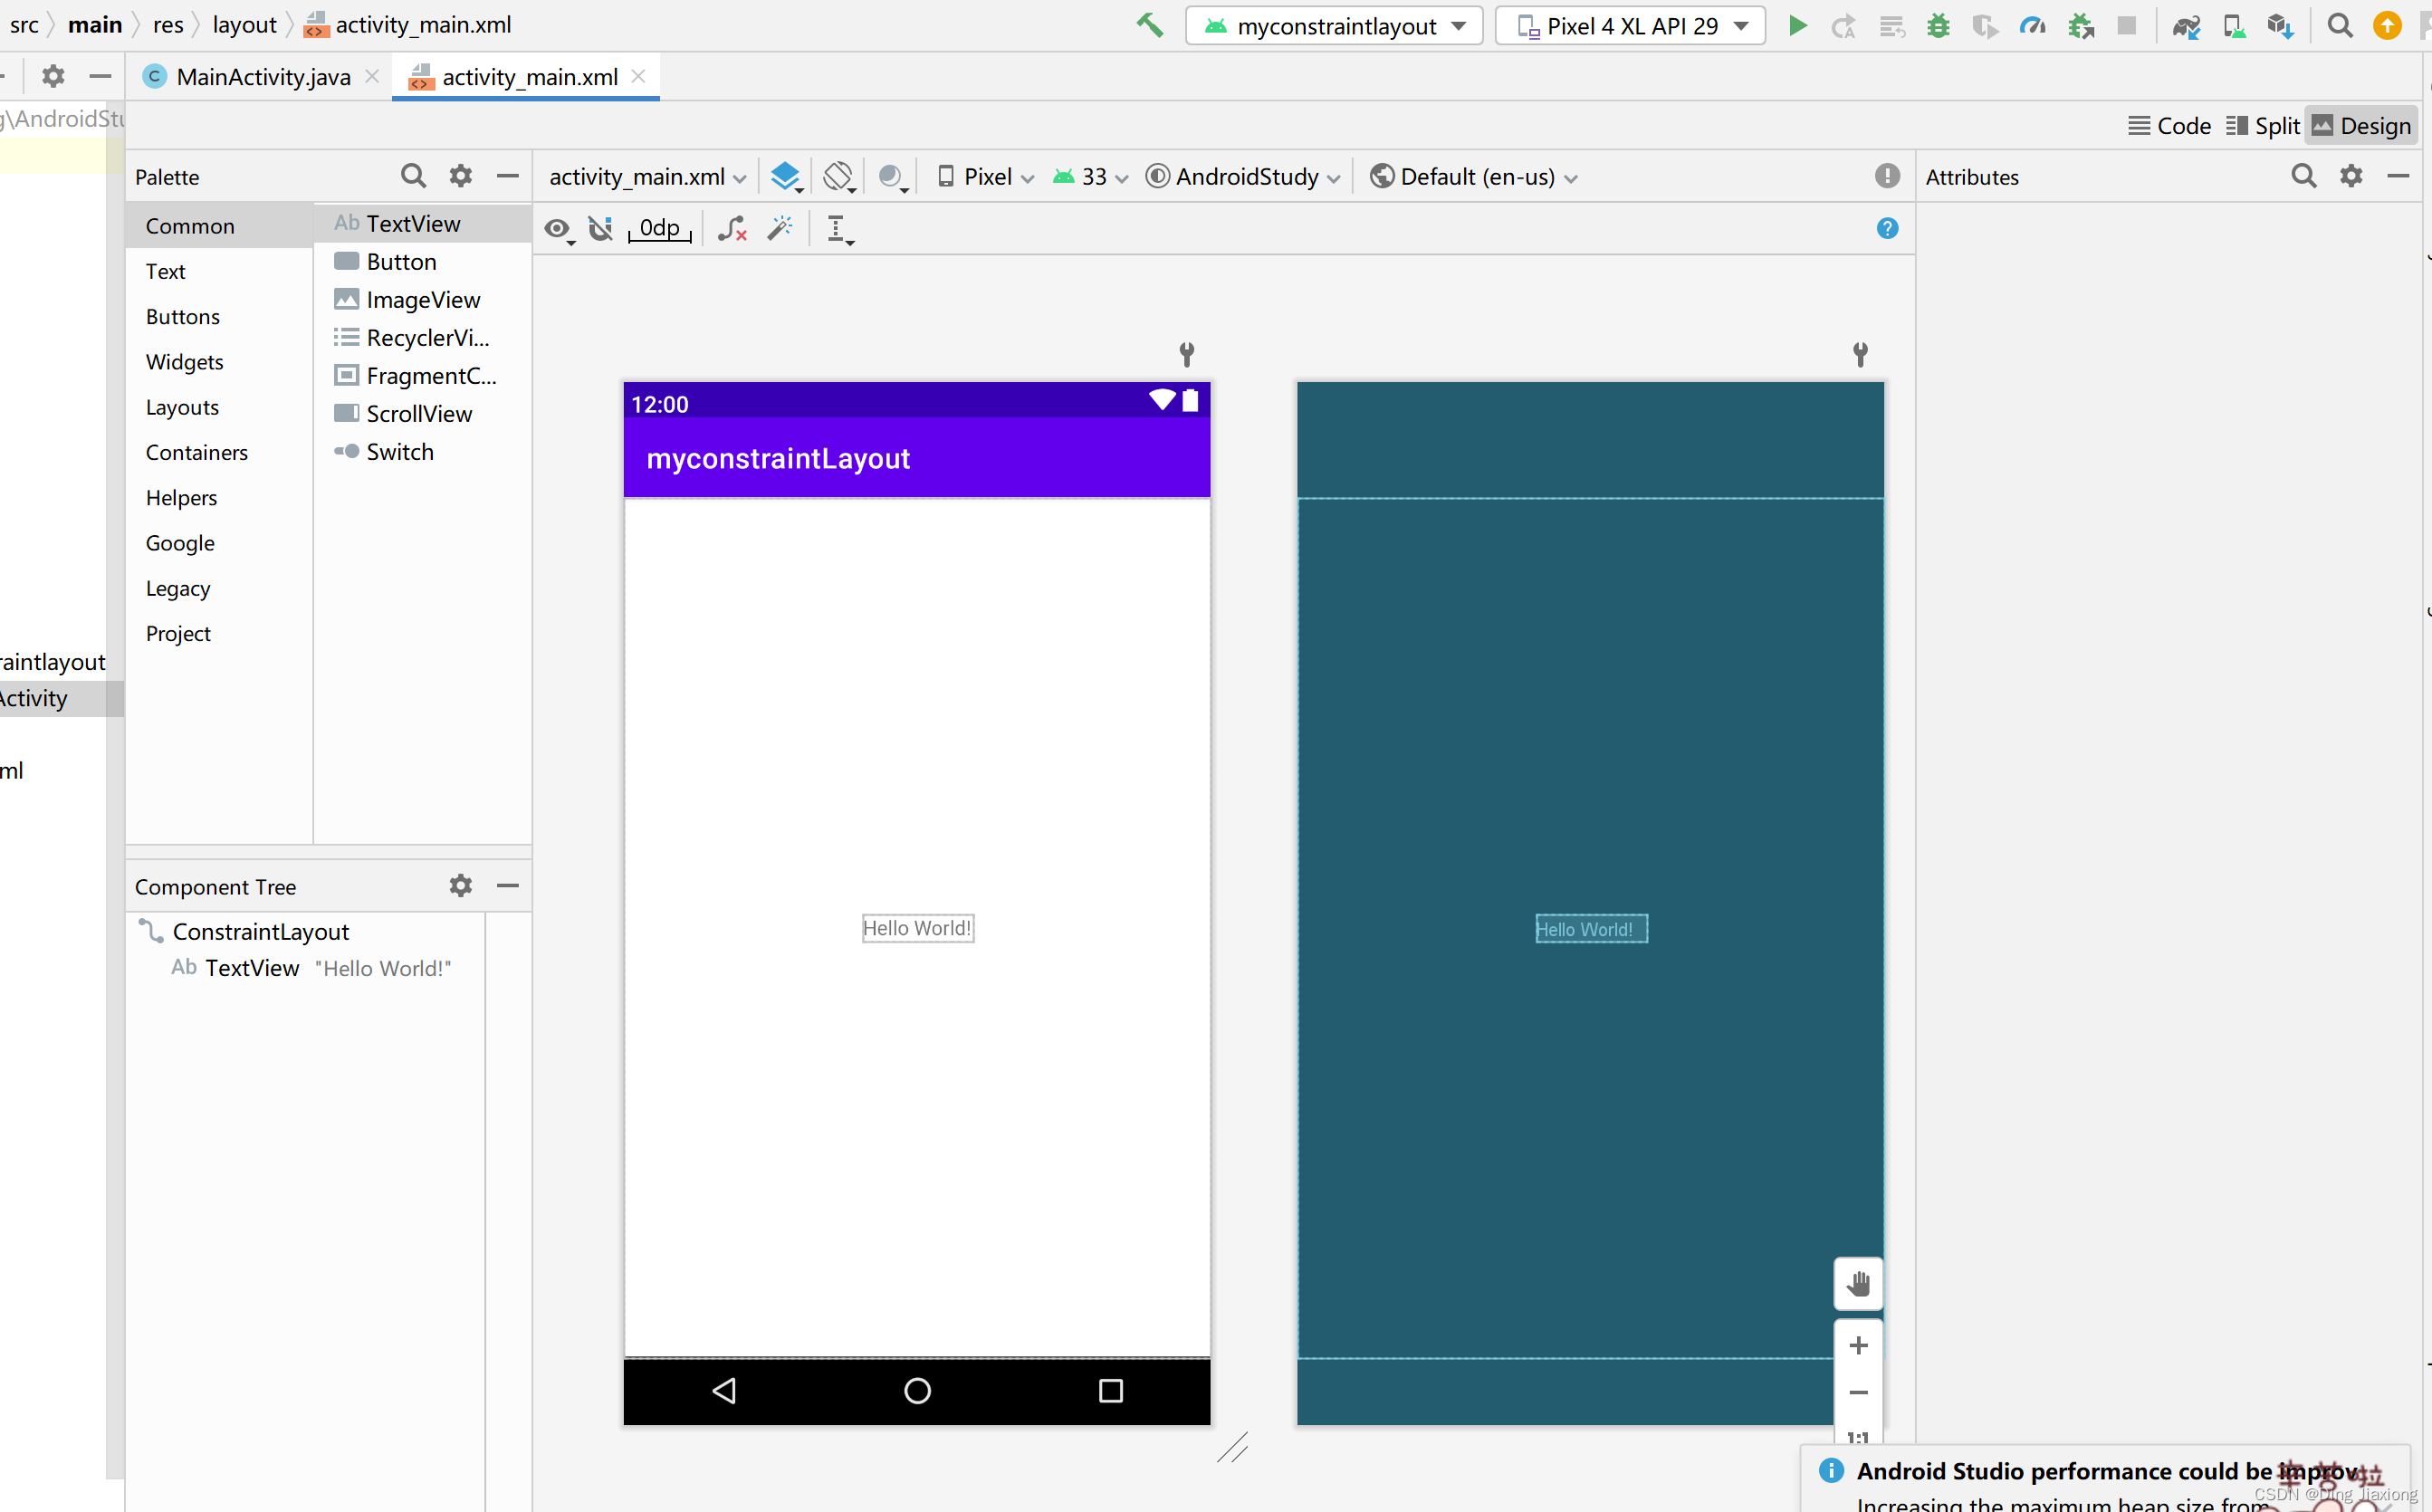Click Clear All Constraints icon

click(732, 228)
